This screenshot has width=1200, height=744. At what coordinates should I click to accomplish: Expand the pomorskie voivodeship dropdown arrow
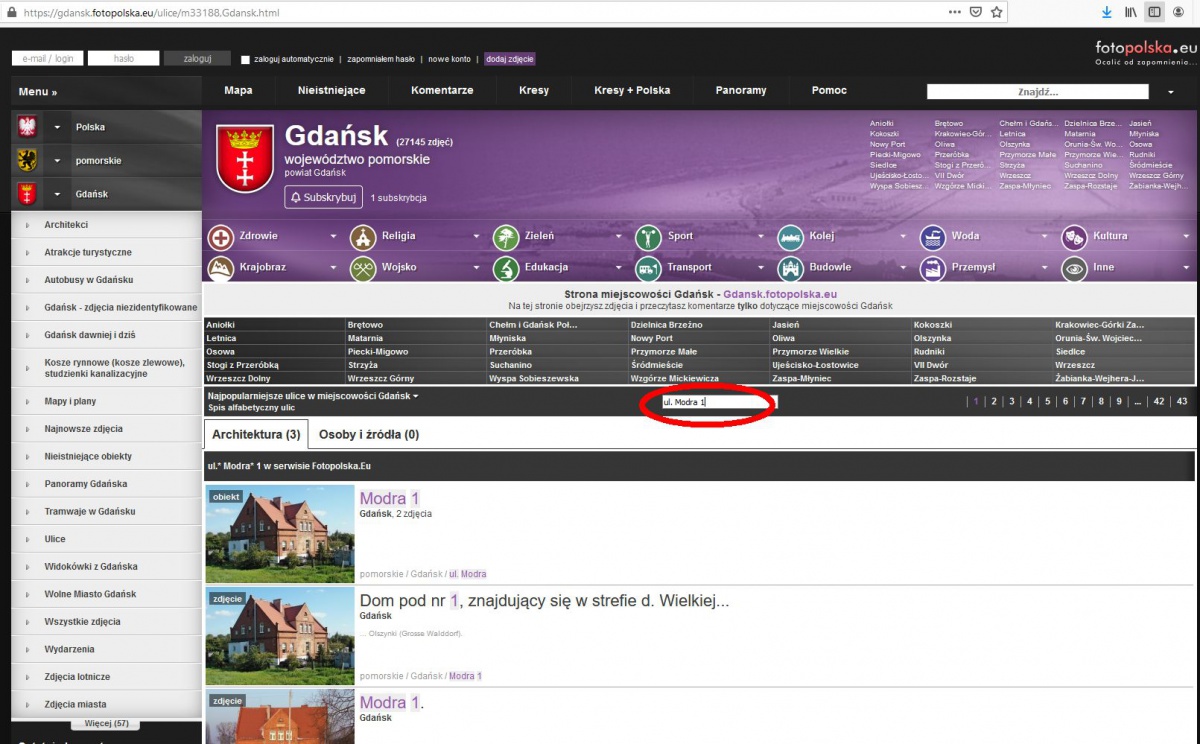pos(57,161)
